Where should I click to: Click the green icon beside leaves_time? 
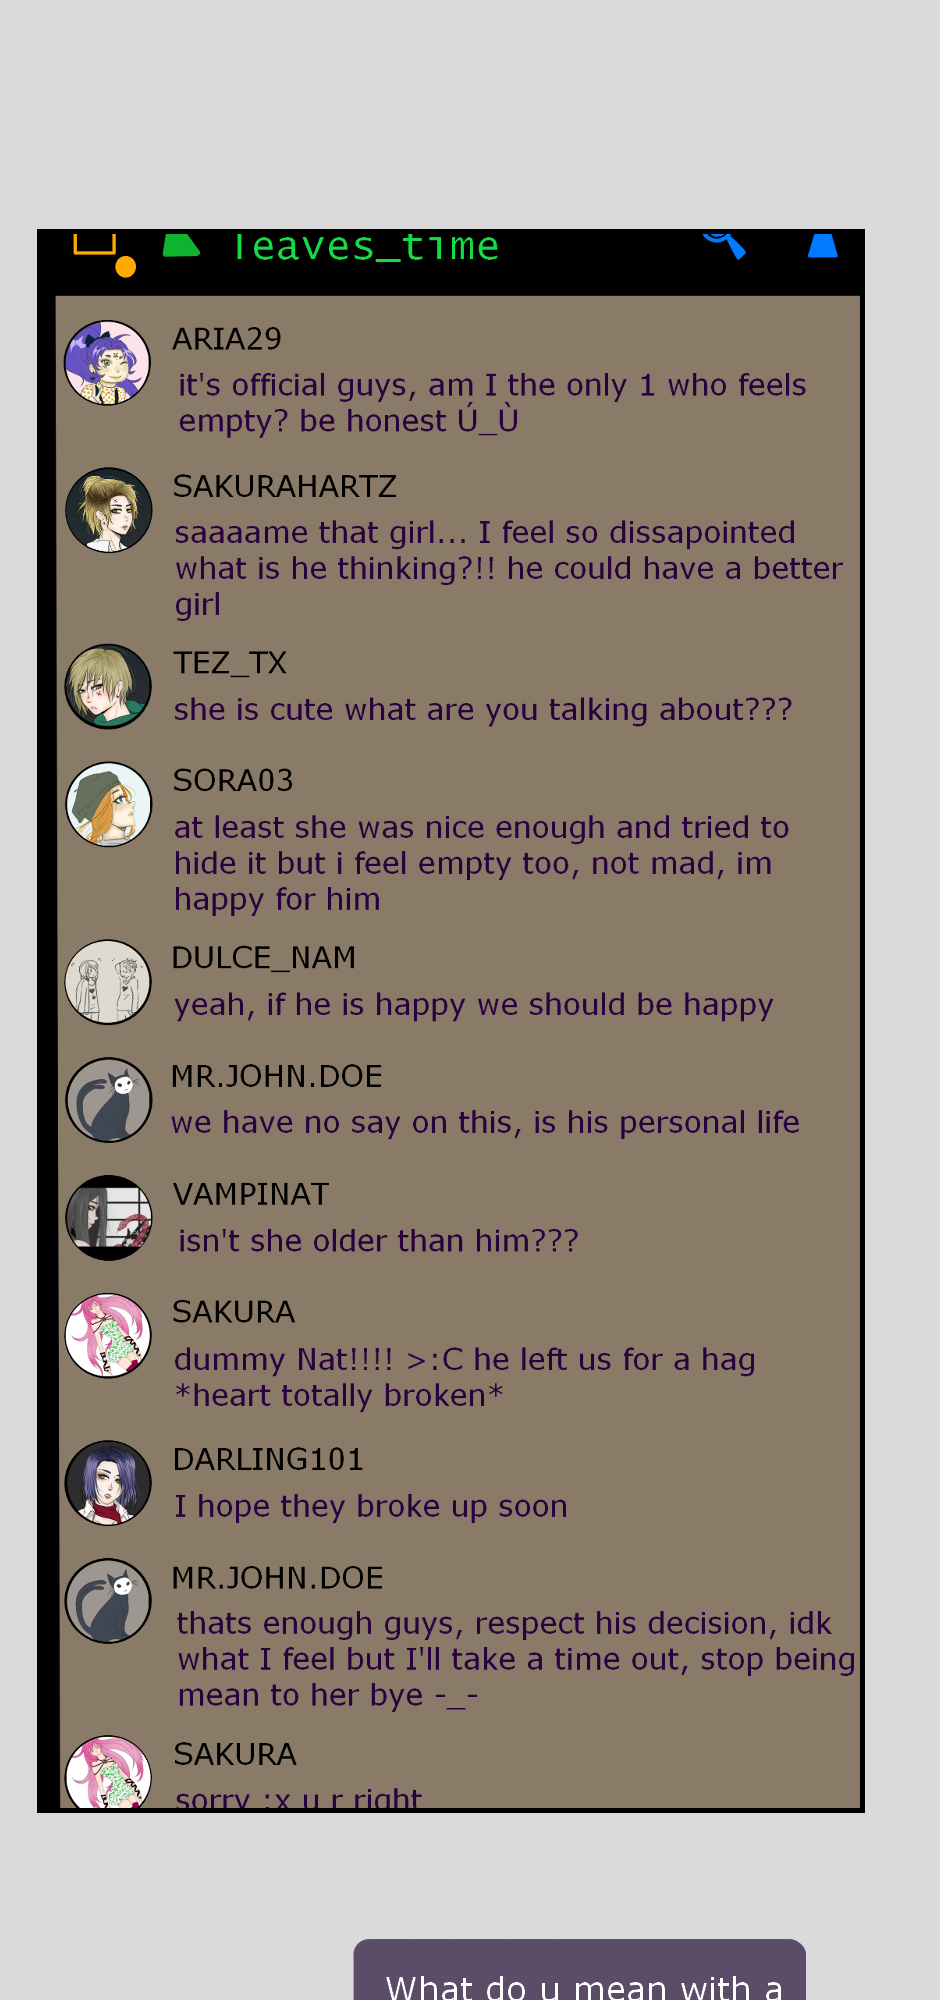click(181, 245)
